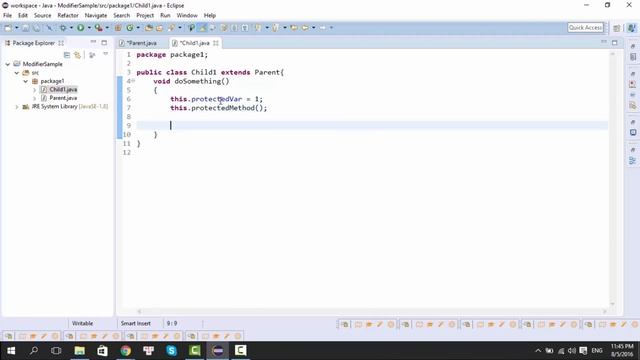This screenshot has width=640, height=360.
Task: Click the Open Perspective icon
Action: click(617, 28)
